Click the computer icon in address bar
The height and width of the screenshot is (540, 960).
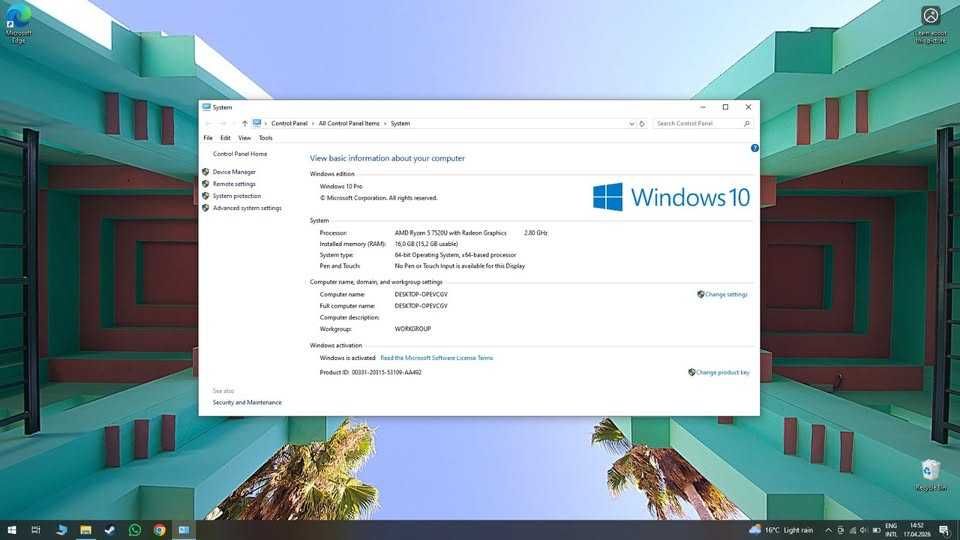257,124
